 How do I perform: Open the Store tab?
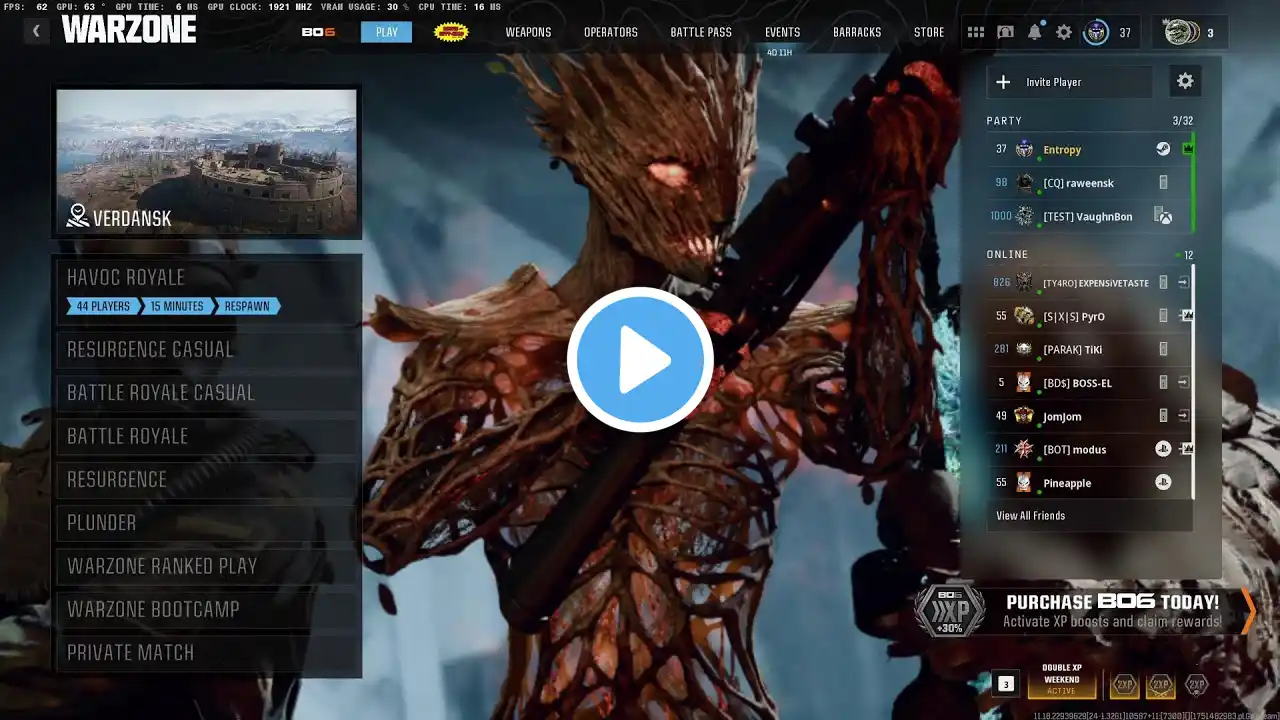[929, 32]
